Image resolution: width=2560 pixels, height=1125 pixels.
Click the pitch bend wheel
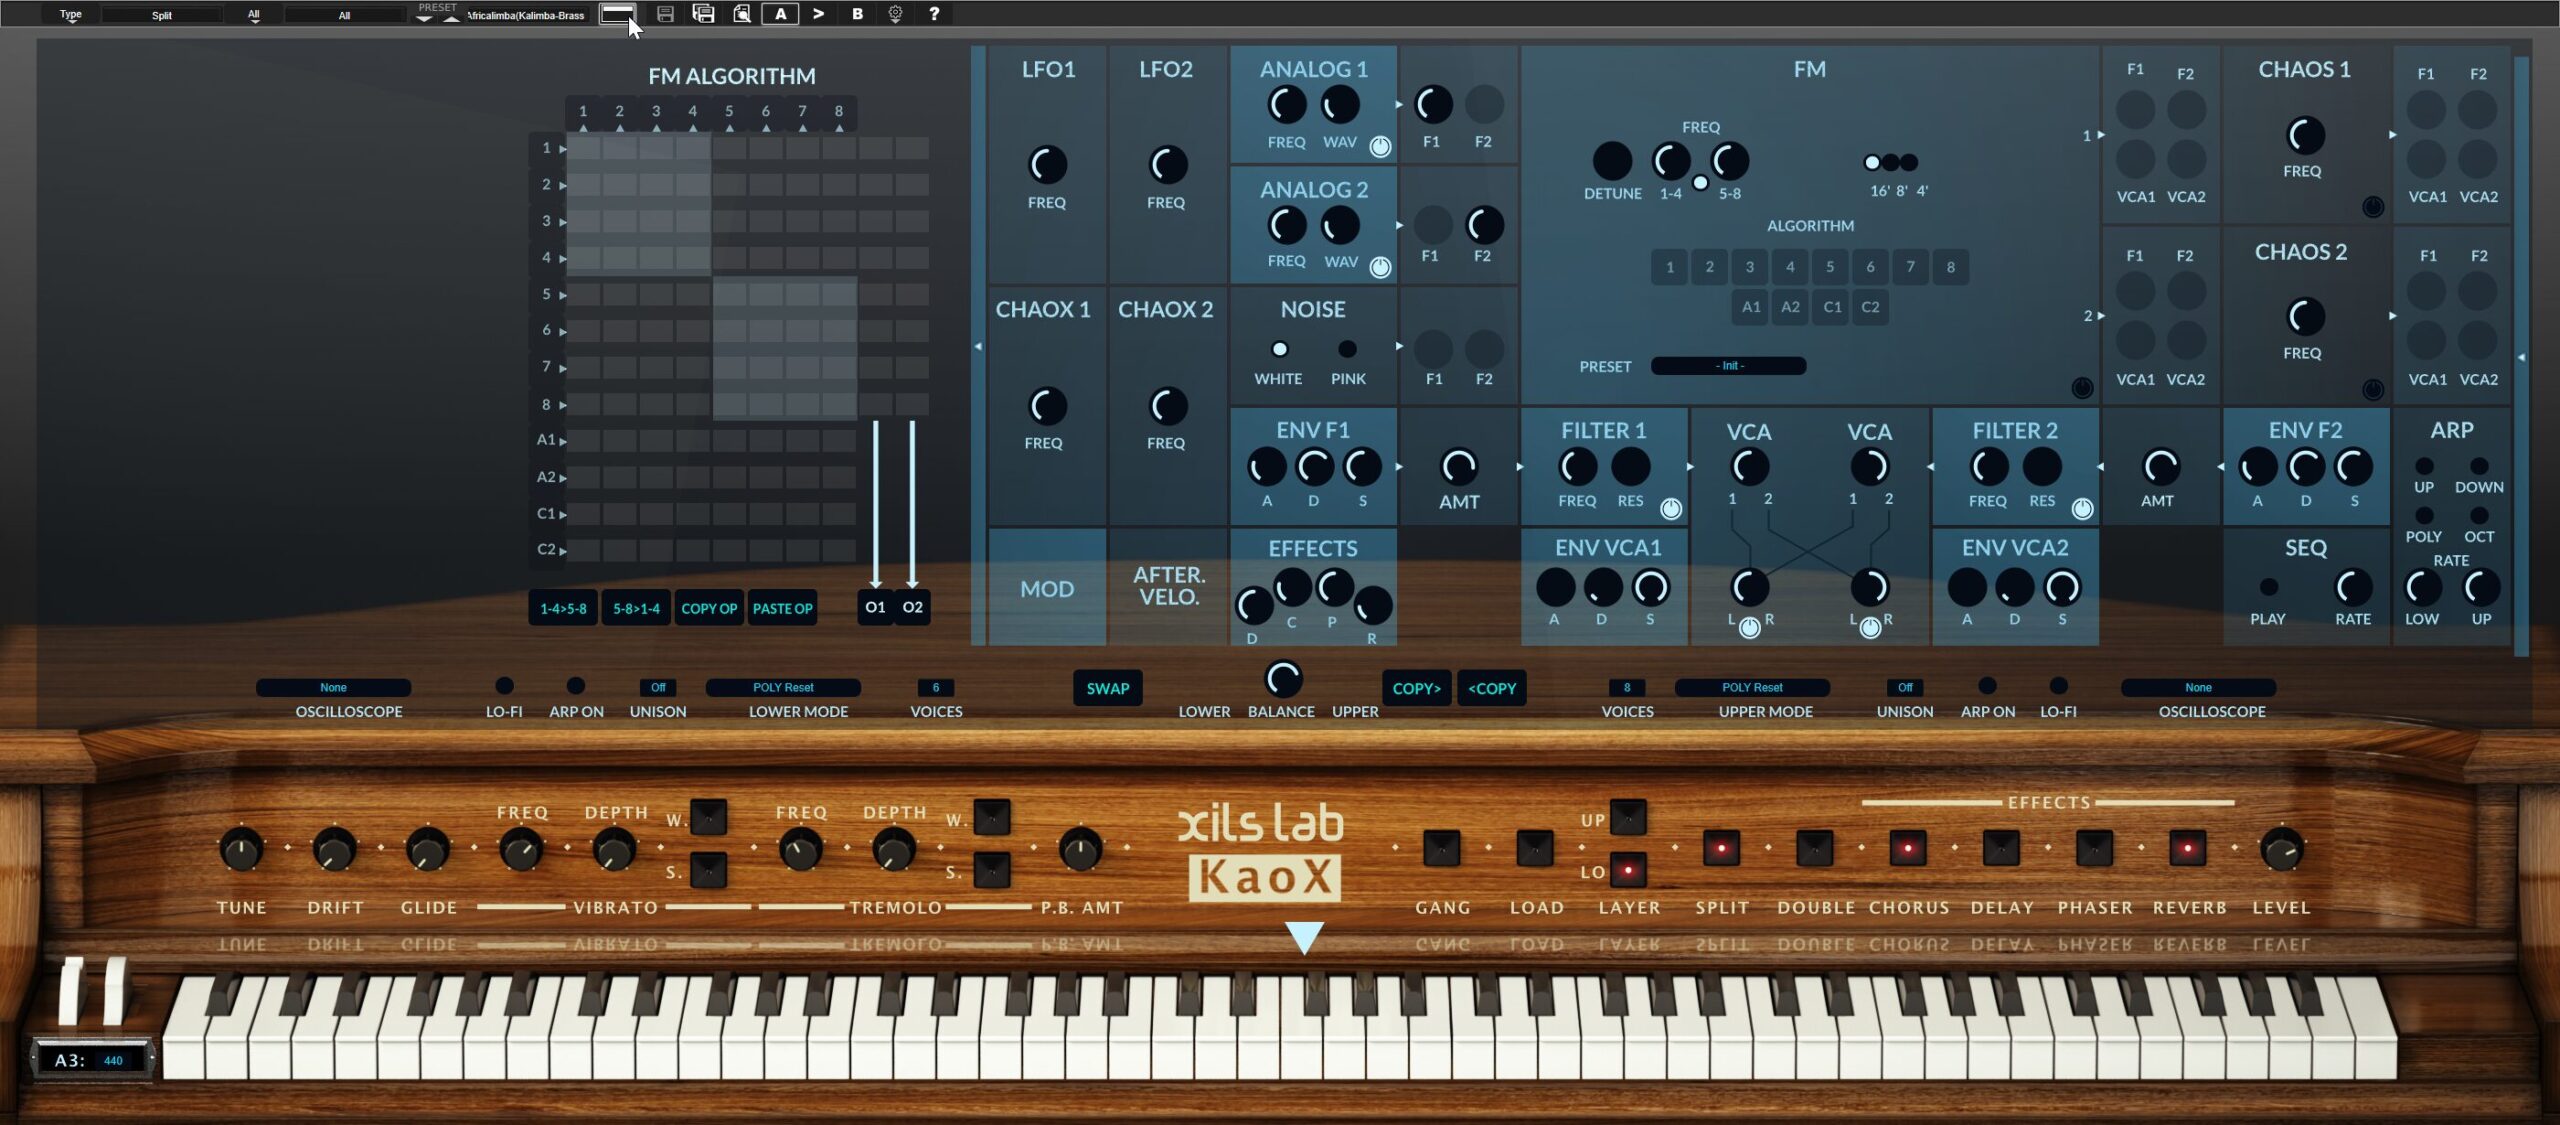click(72, 991)
